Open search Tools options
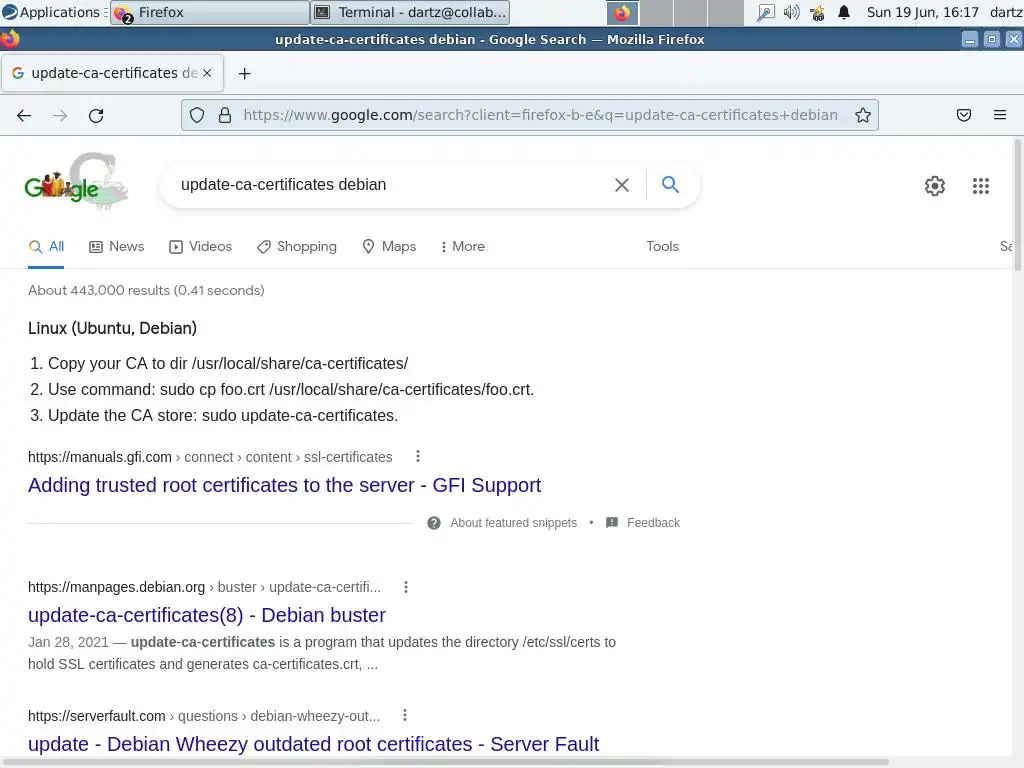This screenshot has width=1024, height=768. [662, 247]
